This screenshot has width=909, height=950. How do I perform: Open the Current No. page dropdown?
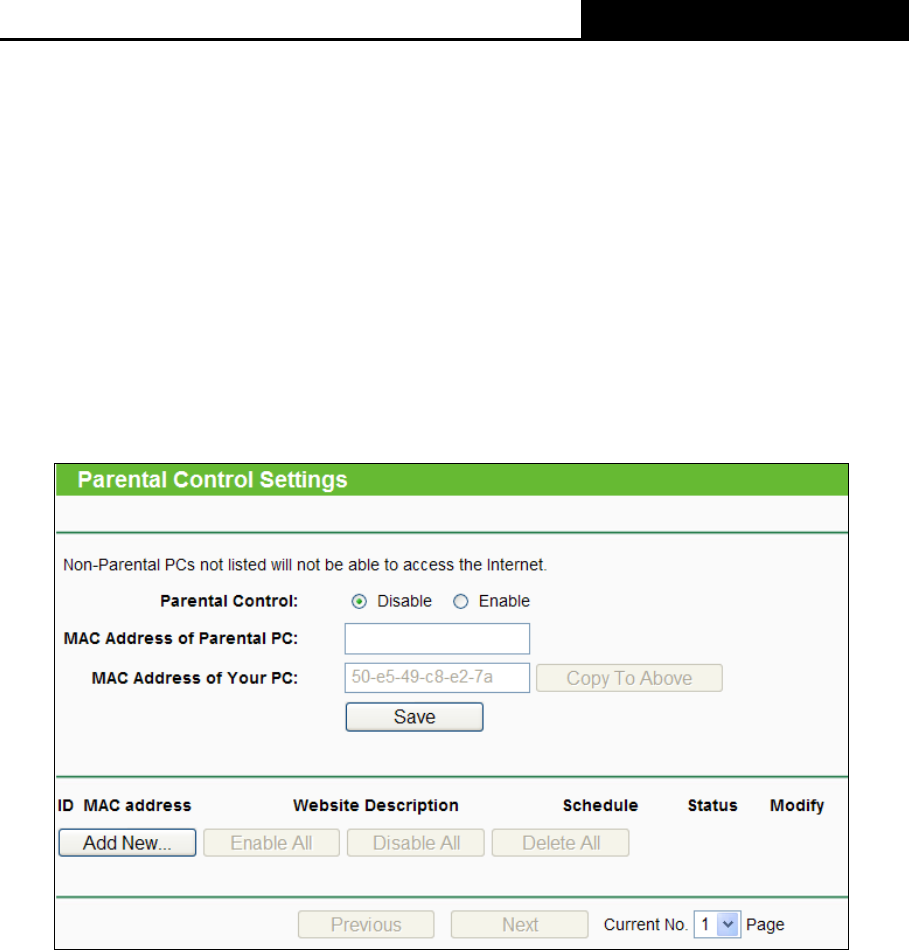click(717, 925)
